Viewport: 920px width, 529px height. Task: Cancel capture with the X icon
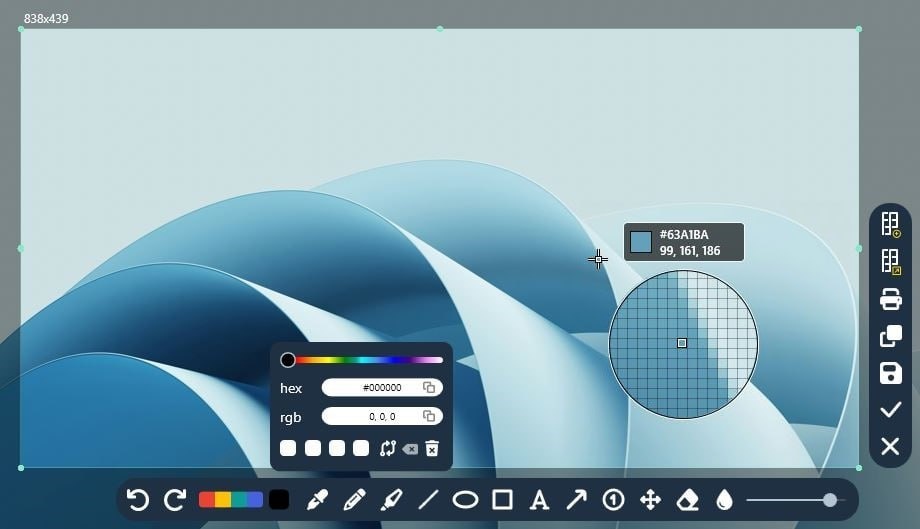point(891,447)
